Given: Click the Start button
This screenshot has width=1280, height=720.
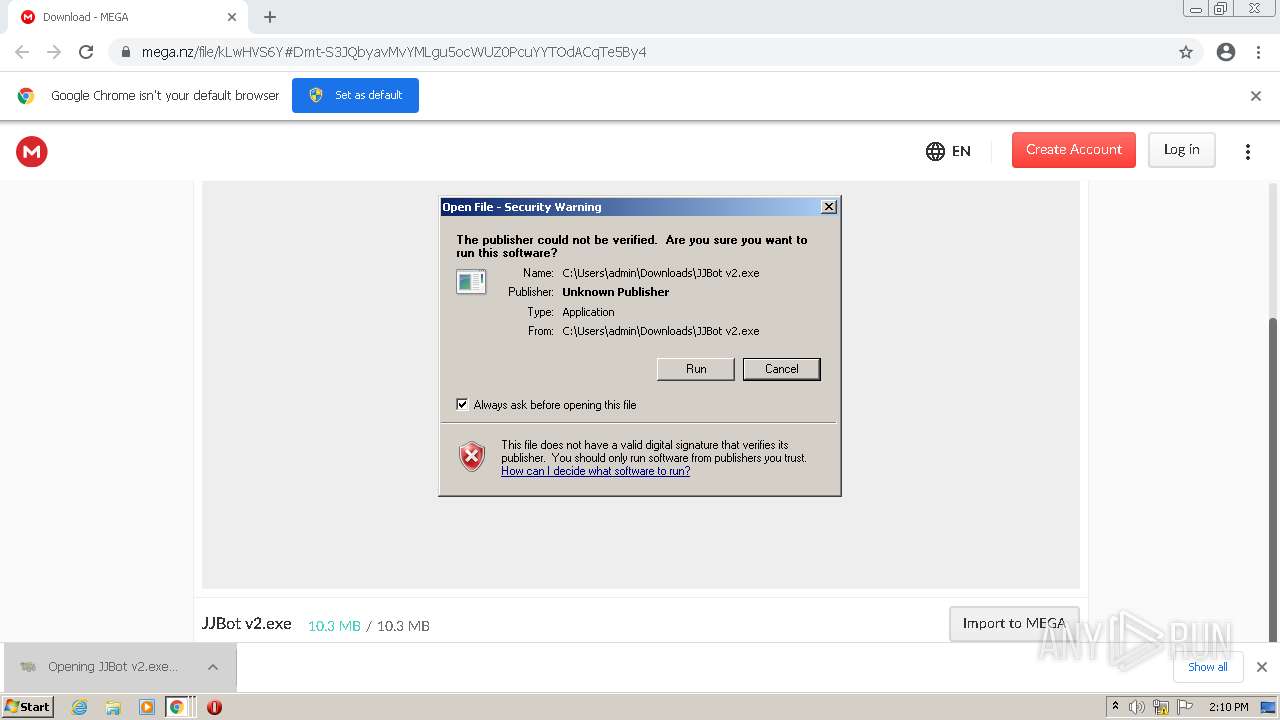Looking at the screenshot, I should click(x=28, y=706).
